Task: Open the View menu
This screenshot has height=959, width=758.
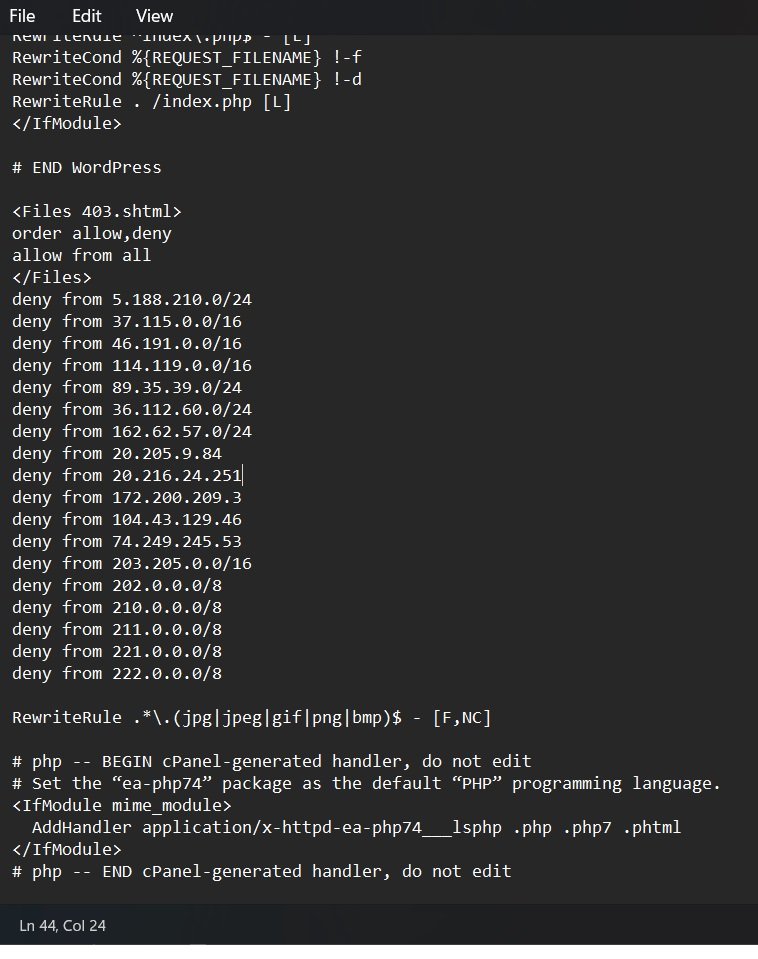Action: pyautogui.click(x=153, y=16)
